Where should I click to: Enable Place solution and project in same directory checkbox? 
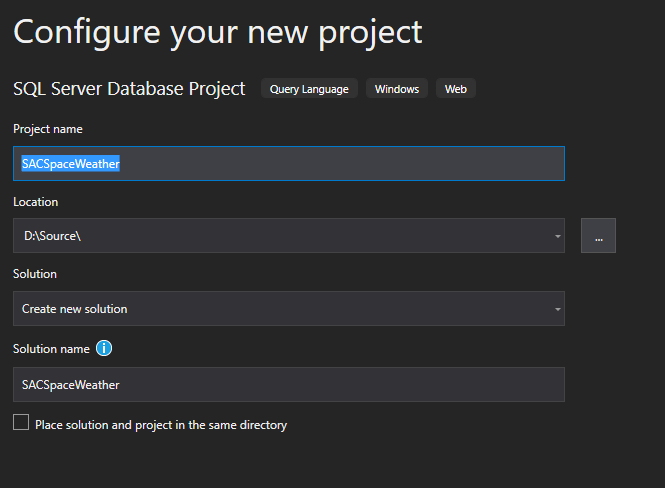coord(21,423)
